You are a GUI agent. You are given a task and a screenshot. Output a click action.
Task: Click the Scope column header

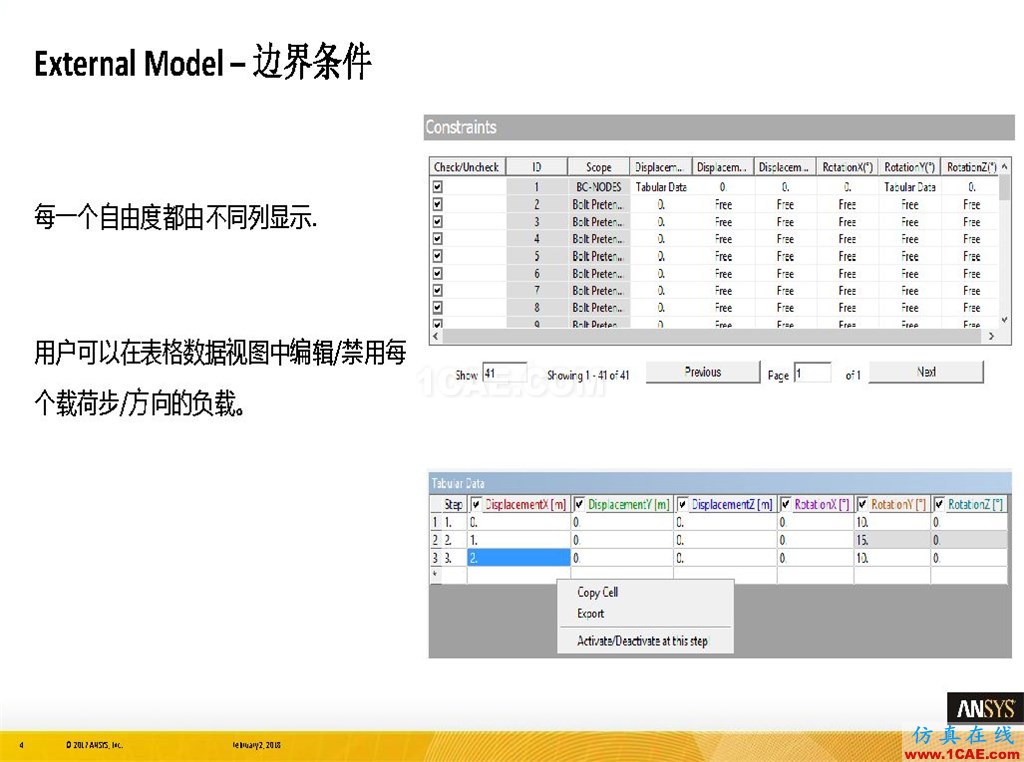(x=598, y=167)
